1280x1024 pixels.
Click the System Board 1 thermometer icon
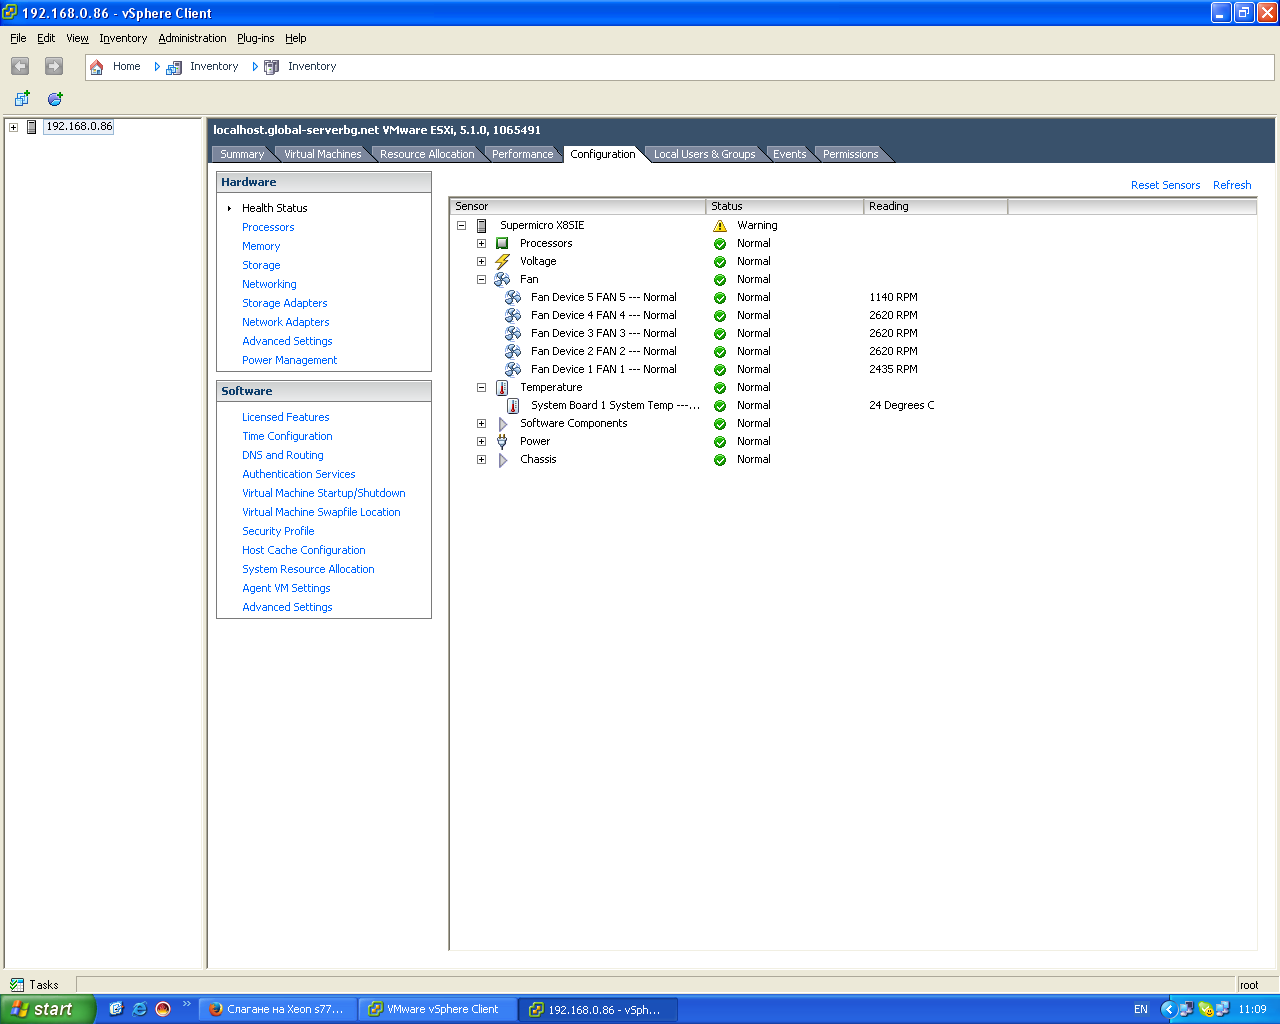click(513, 406)
